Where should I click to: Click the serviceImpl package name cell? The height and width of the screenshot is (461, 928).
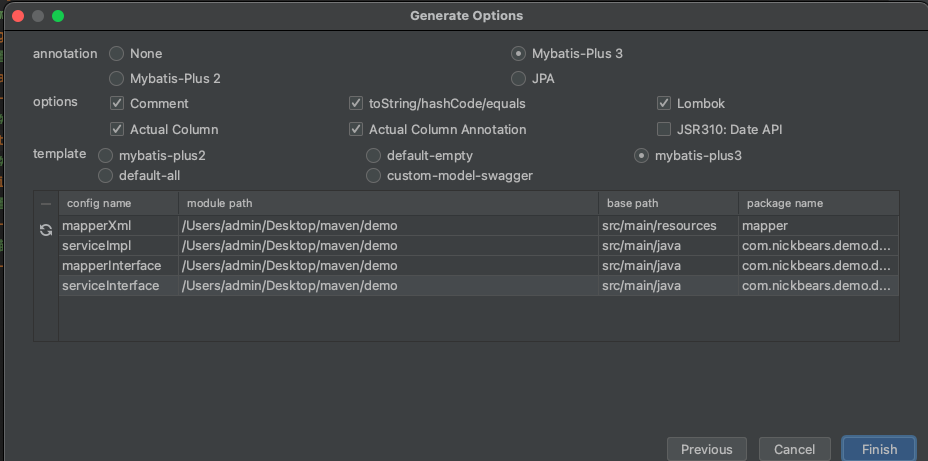pyautogui.click(x=819, y=246)
